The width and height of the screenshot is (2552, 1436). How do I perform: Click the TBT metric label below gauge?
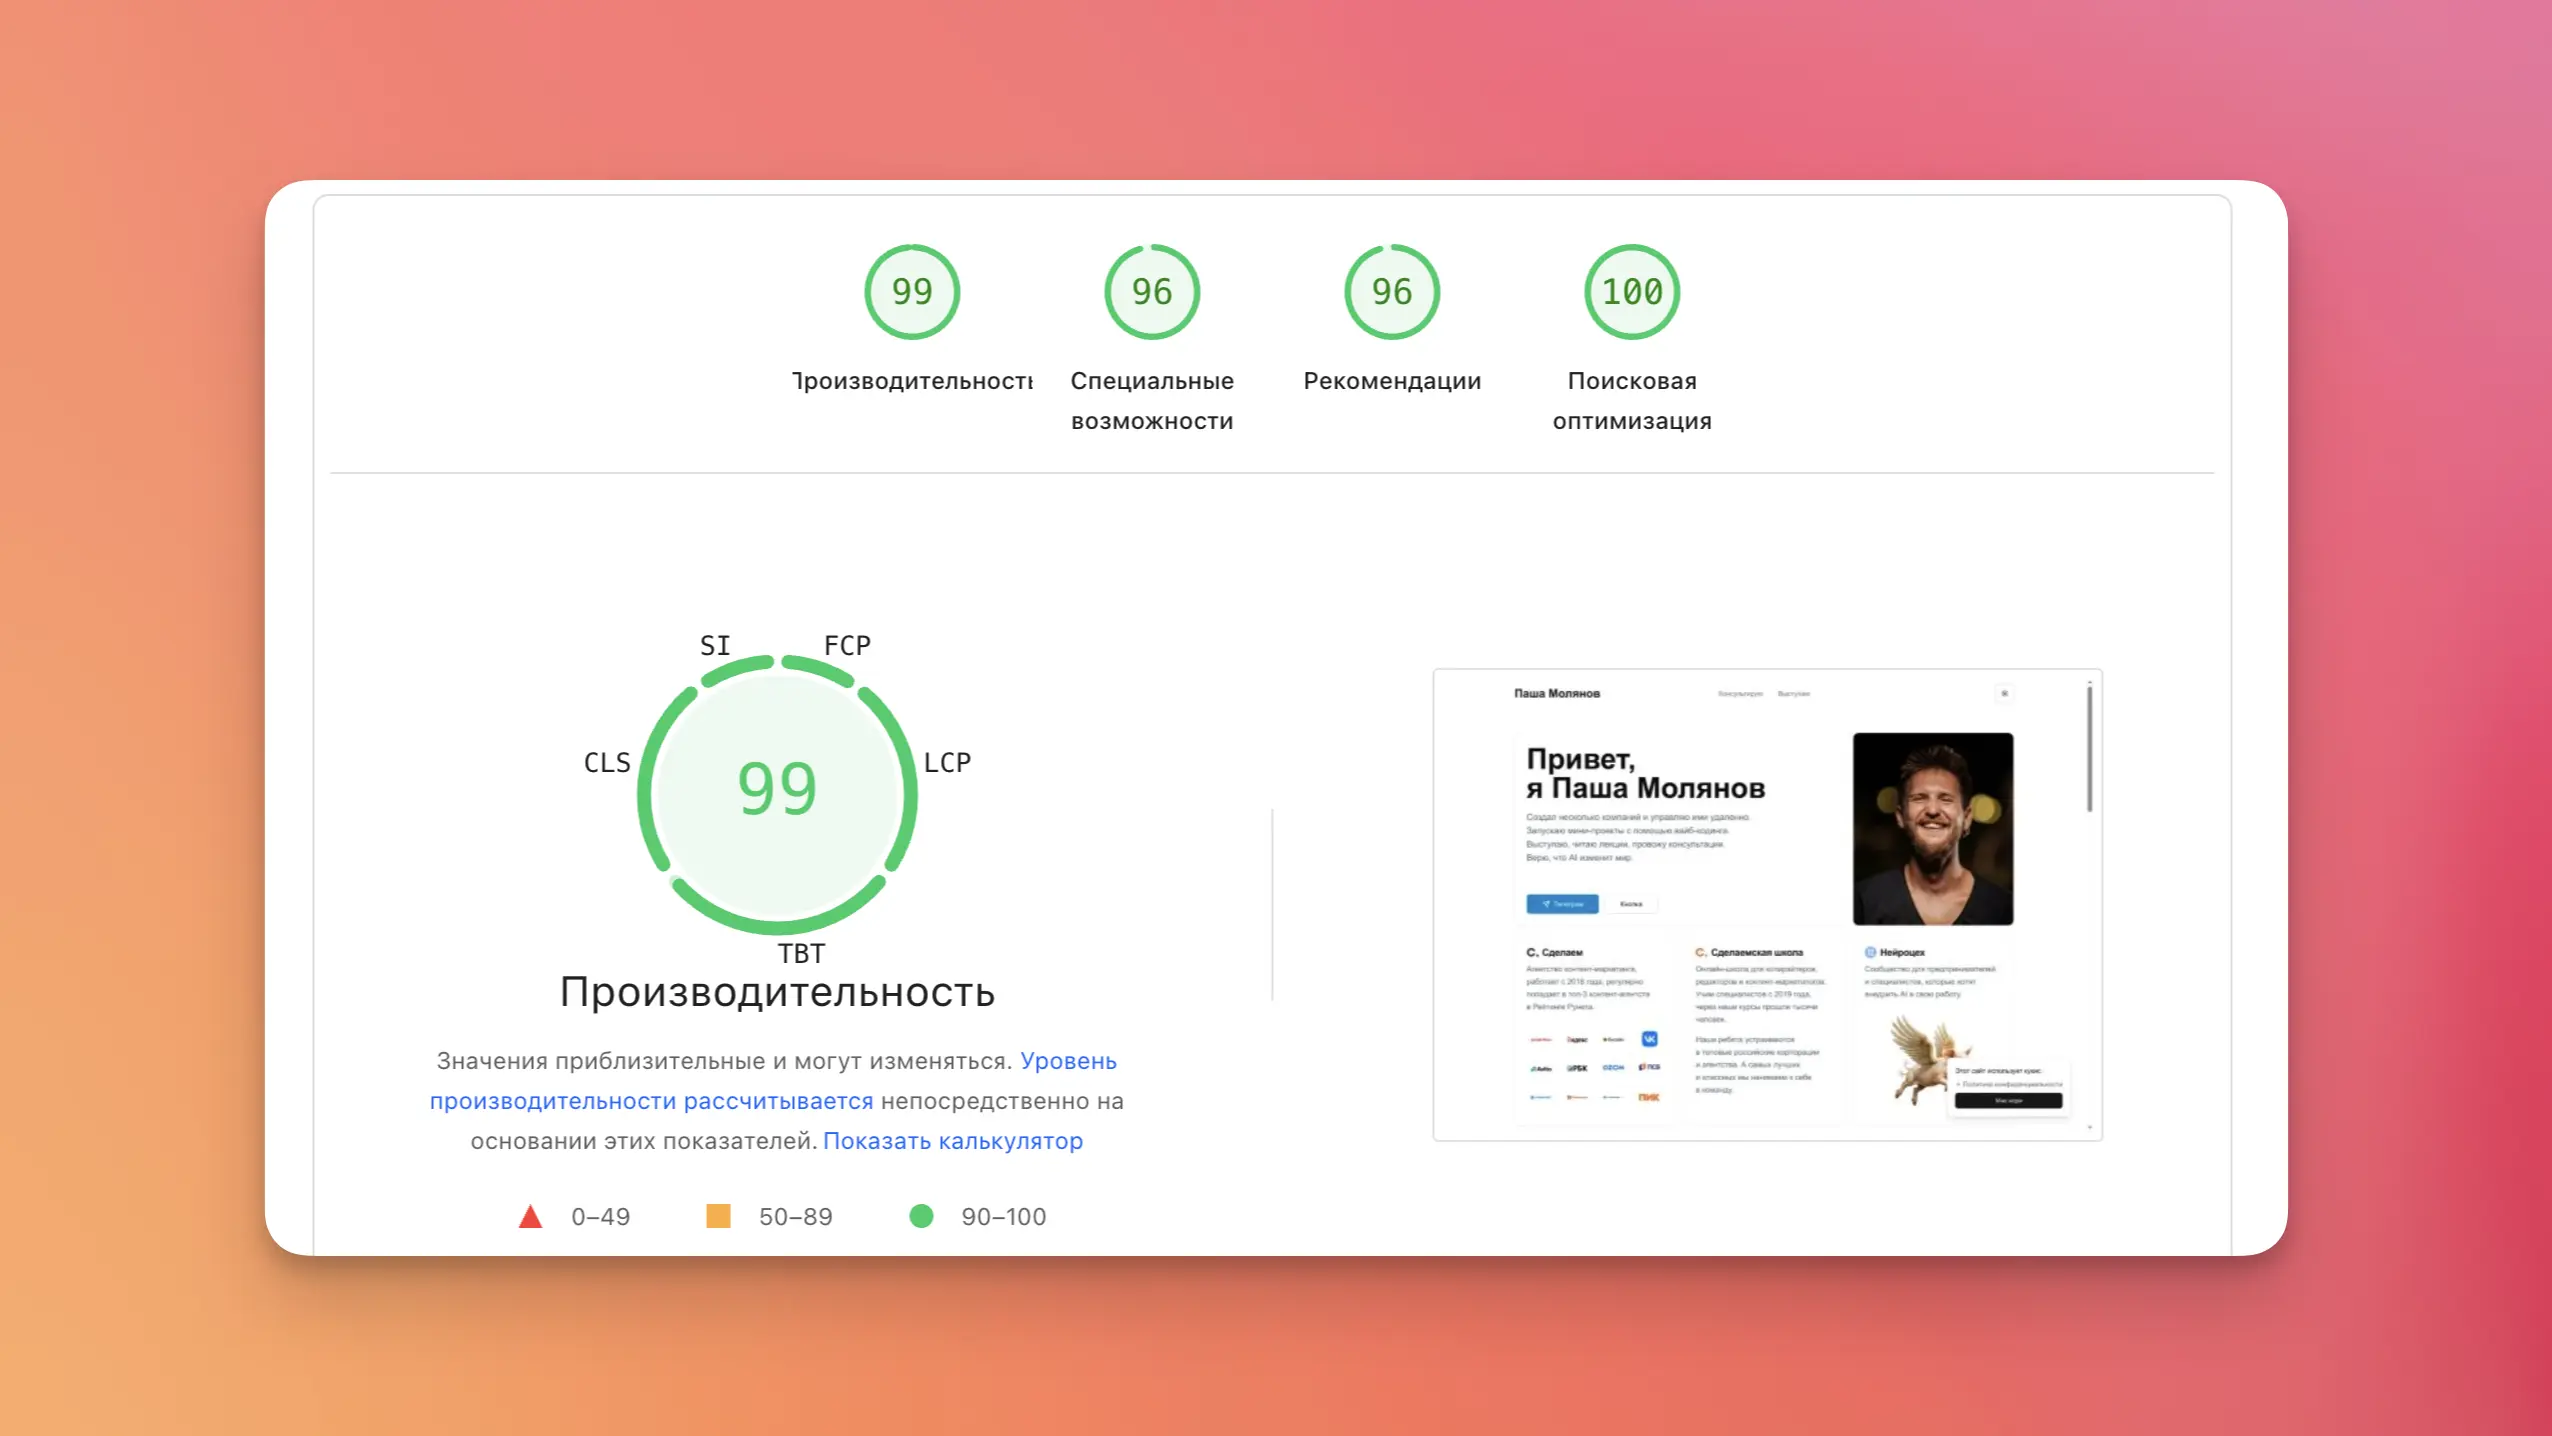click(802, 954)
